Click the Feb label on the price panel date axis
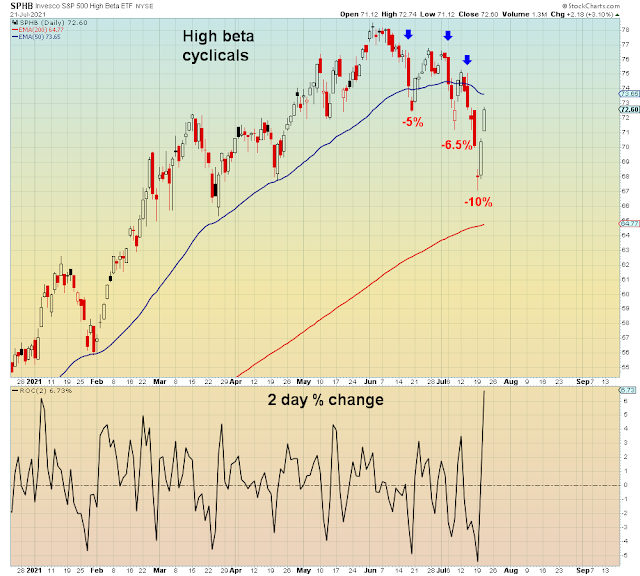 coord(96,382)
